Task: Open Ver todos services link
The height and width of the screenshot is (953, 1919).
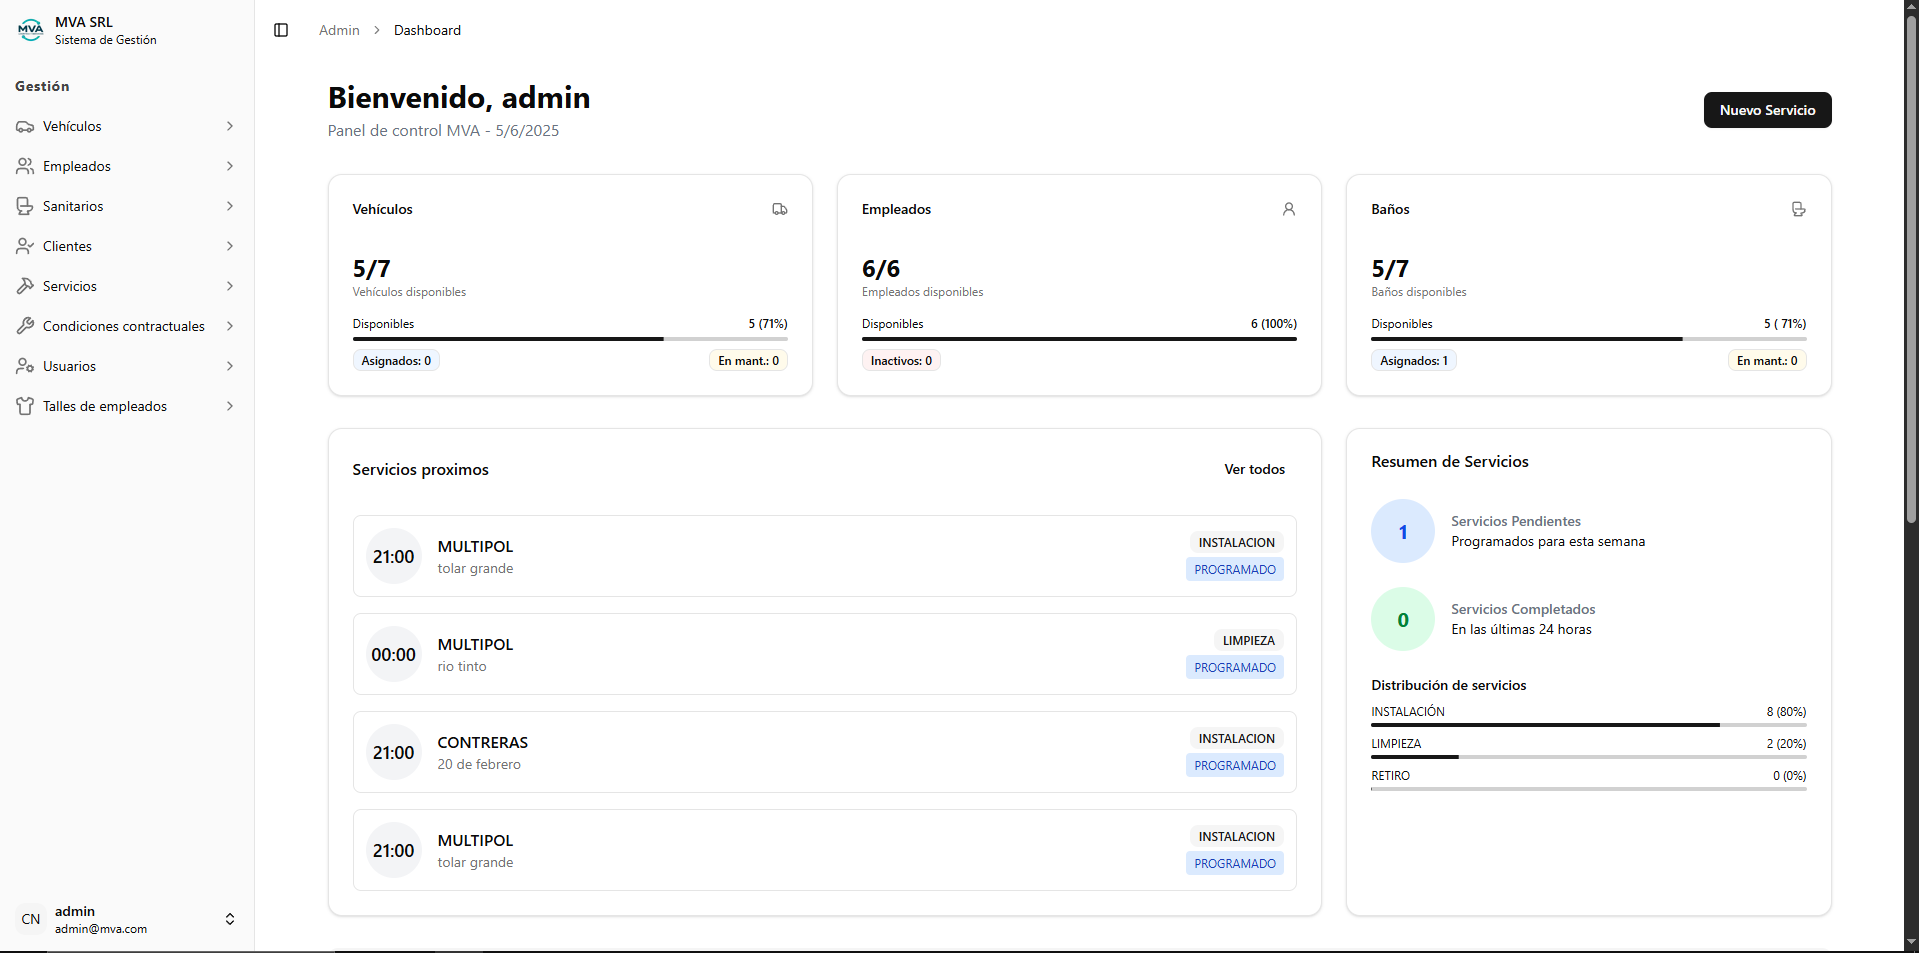Action: click(x=1254, y=469)
